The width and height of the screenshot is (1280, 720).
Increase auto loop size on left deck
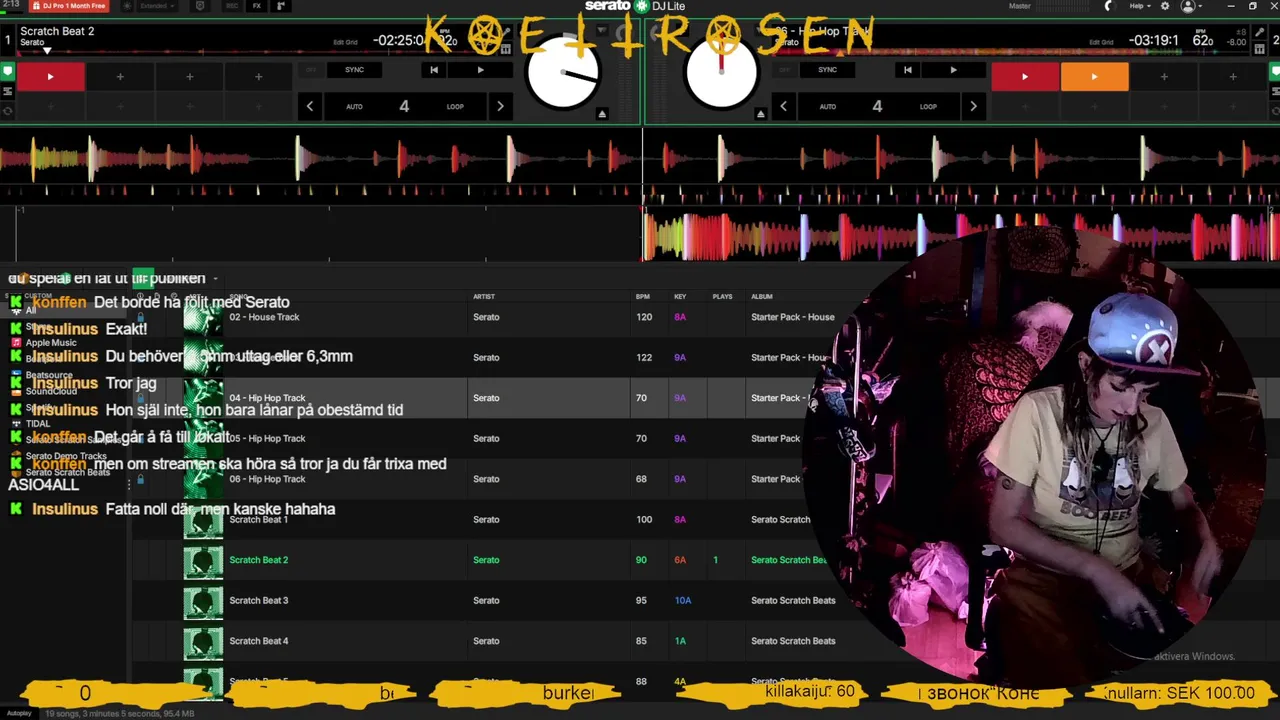pos(500,106)
